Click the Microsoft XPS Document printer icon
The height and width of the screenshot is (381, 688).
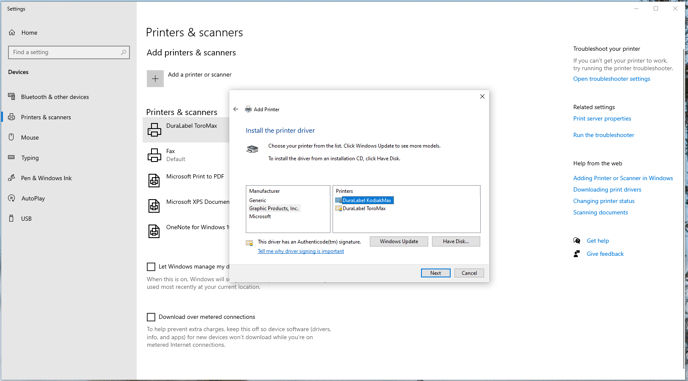pyautogui.click(x=154, y=206)
